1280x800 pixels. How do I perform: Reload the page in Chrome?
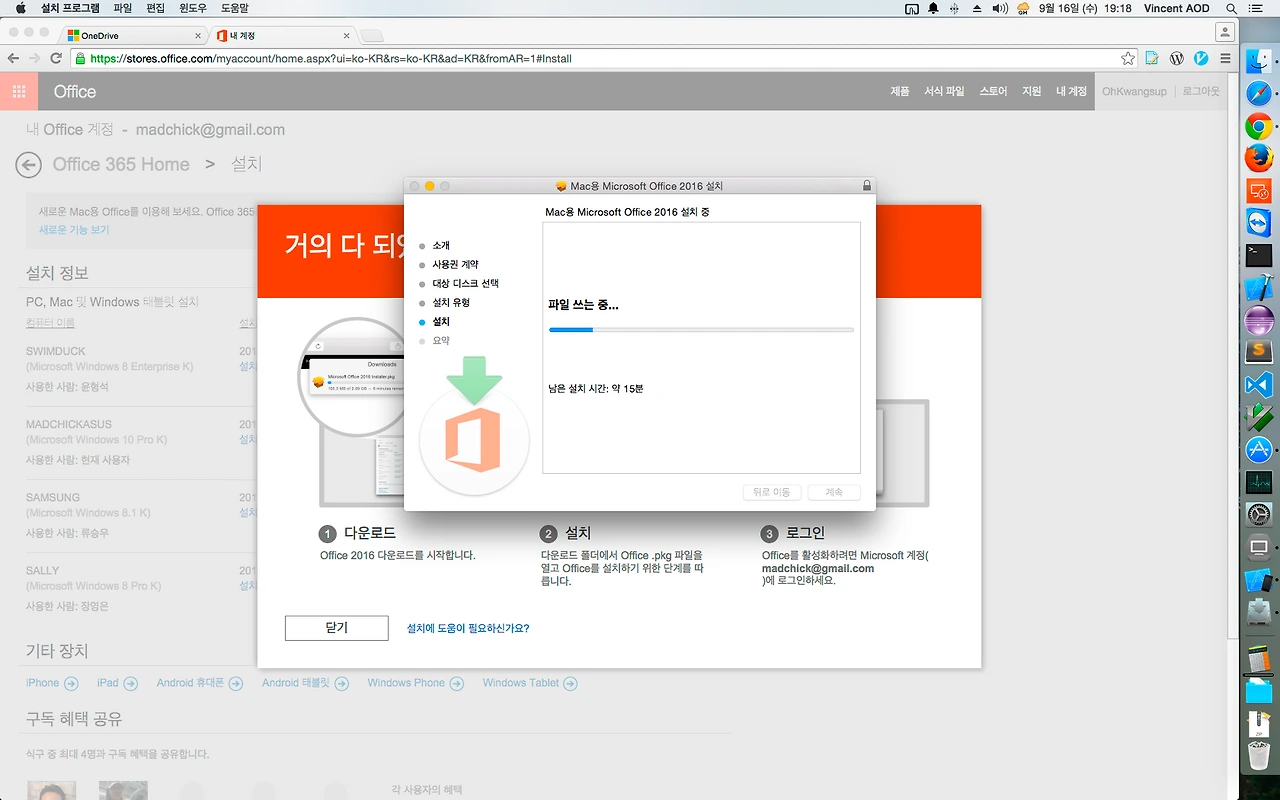click(56, 59)
